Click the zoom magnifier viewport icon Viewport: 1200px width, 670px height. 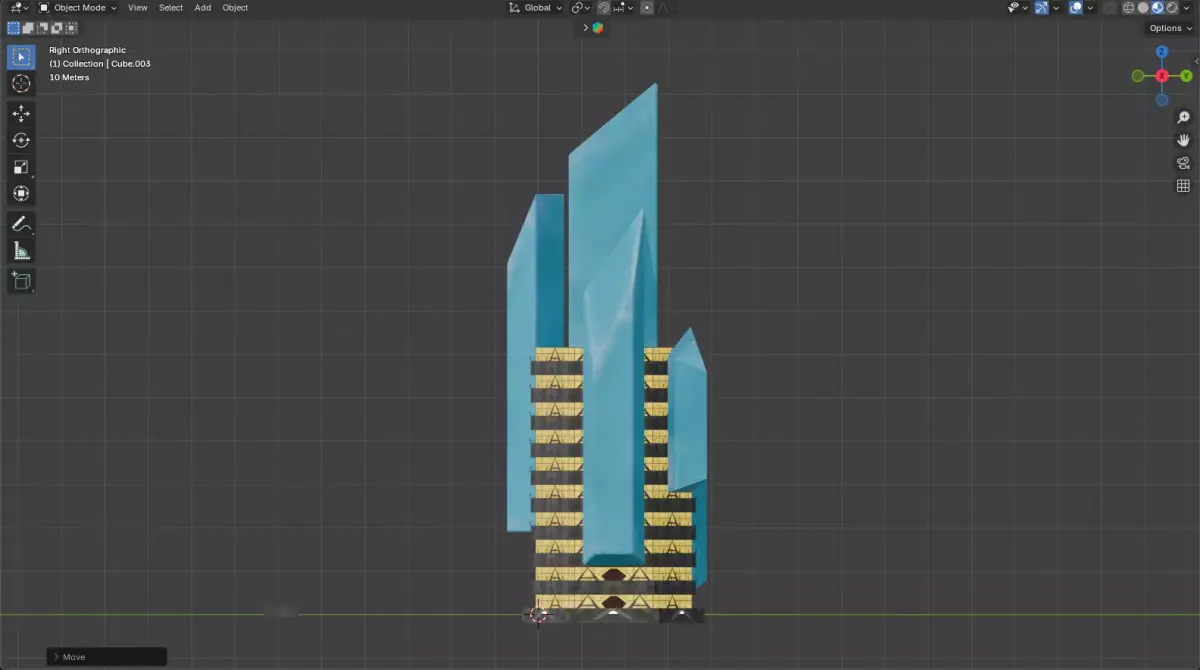click(1183, 118)
